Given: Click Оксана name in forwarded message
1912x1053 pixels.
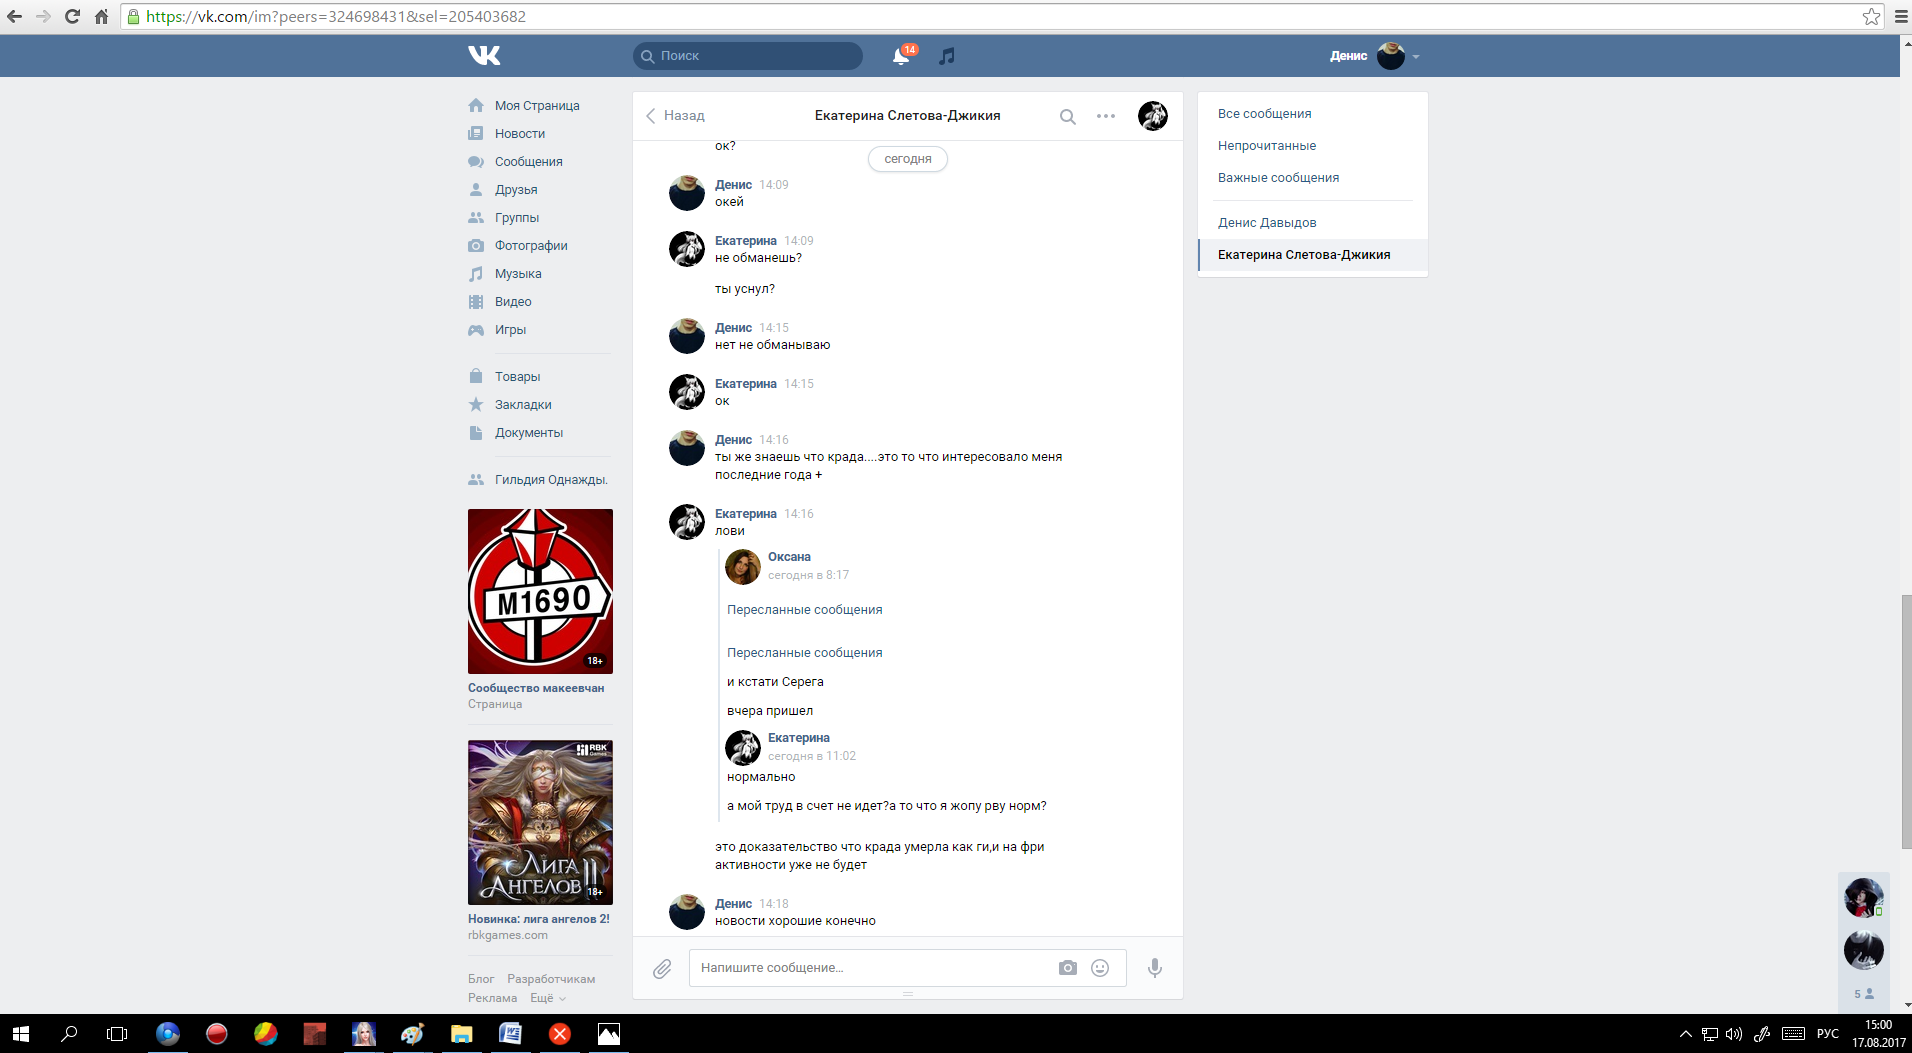Looking at the screenshot, I should point(789,557).
